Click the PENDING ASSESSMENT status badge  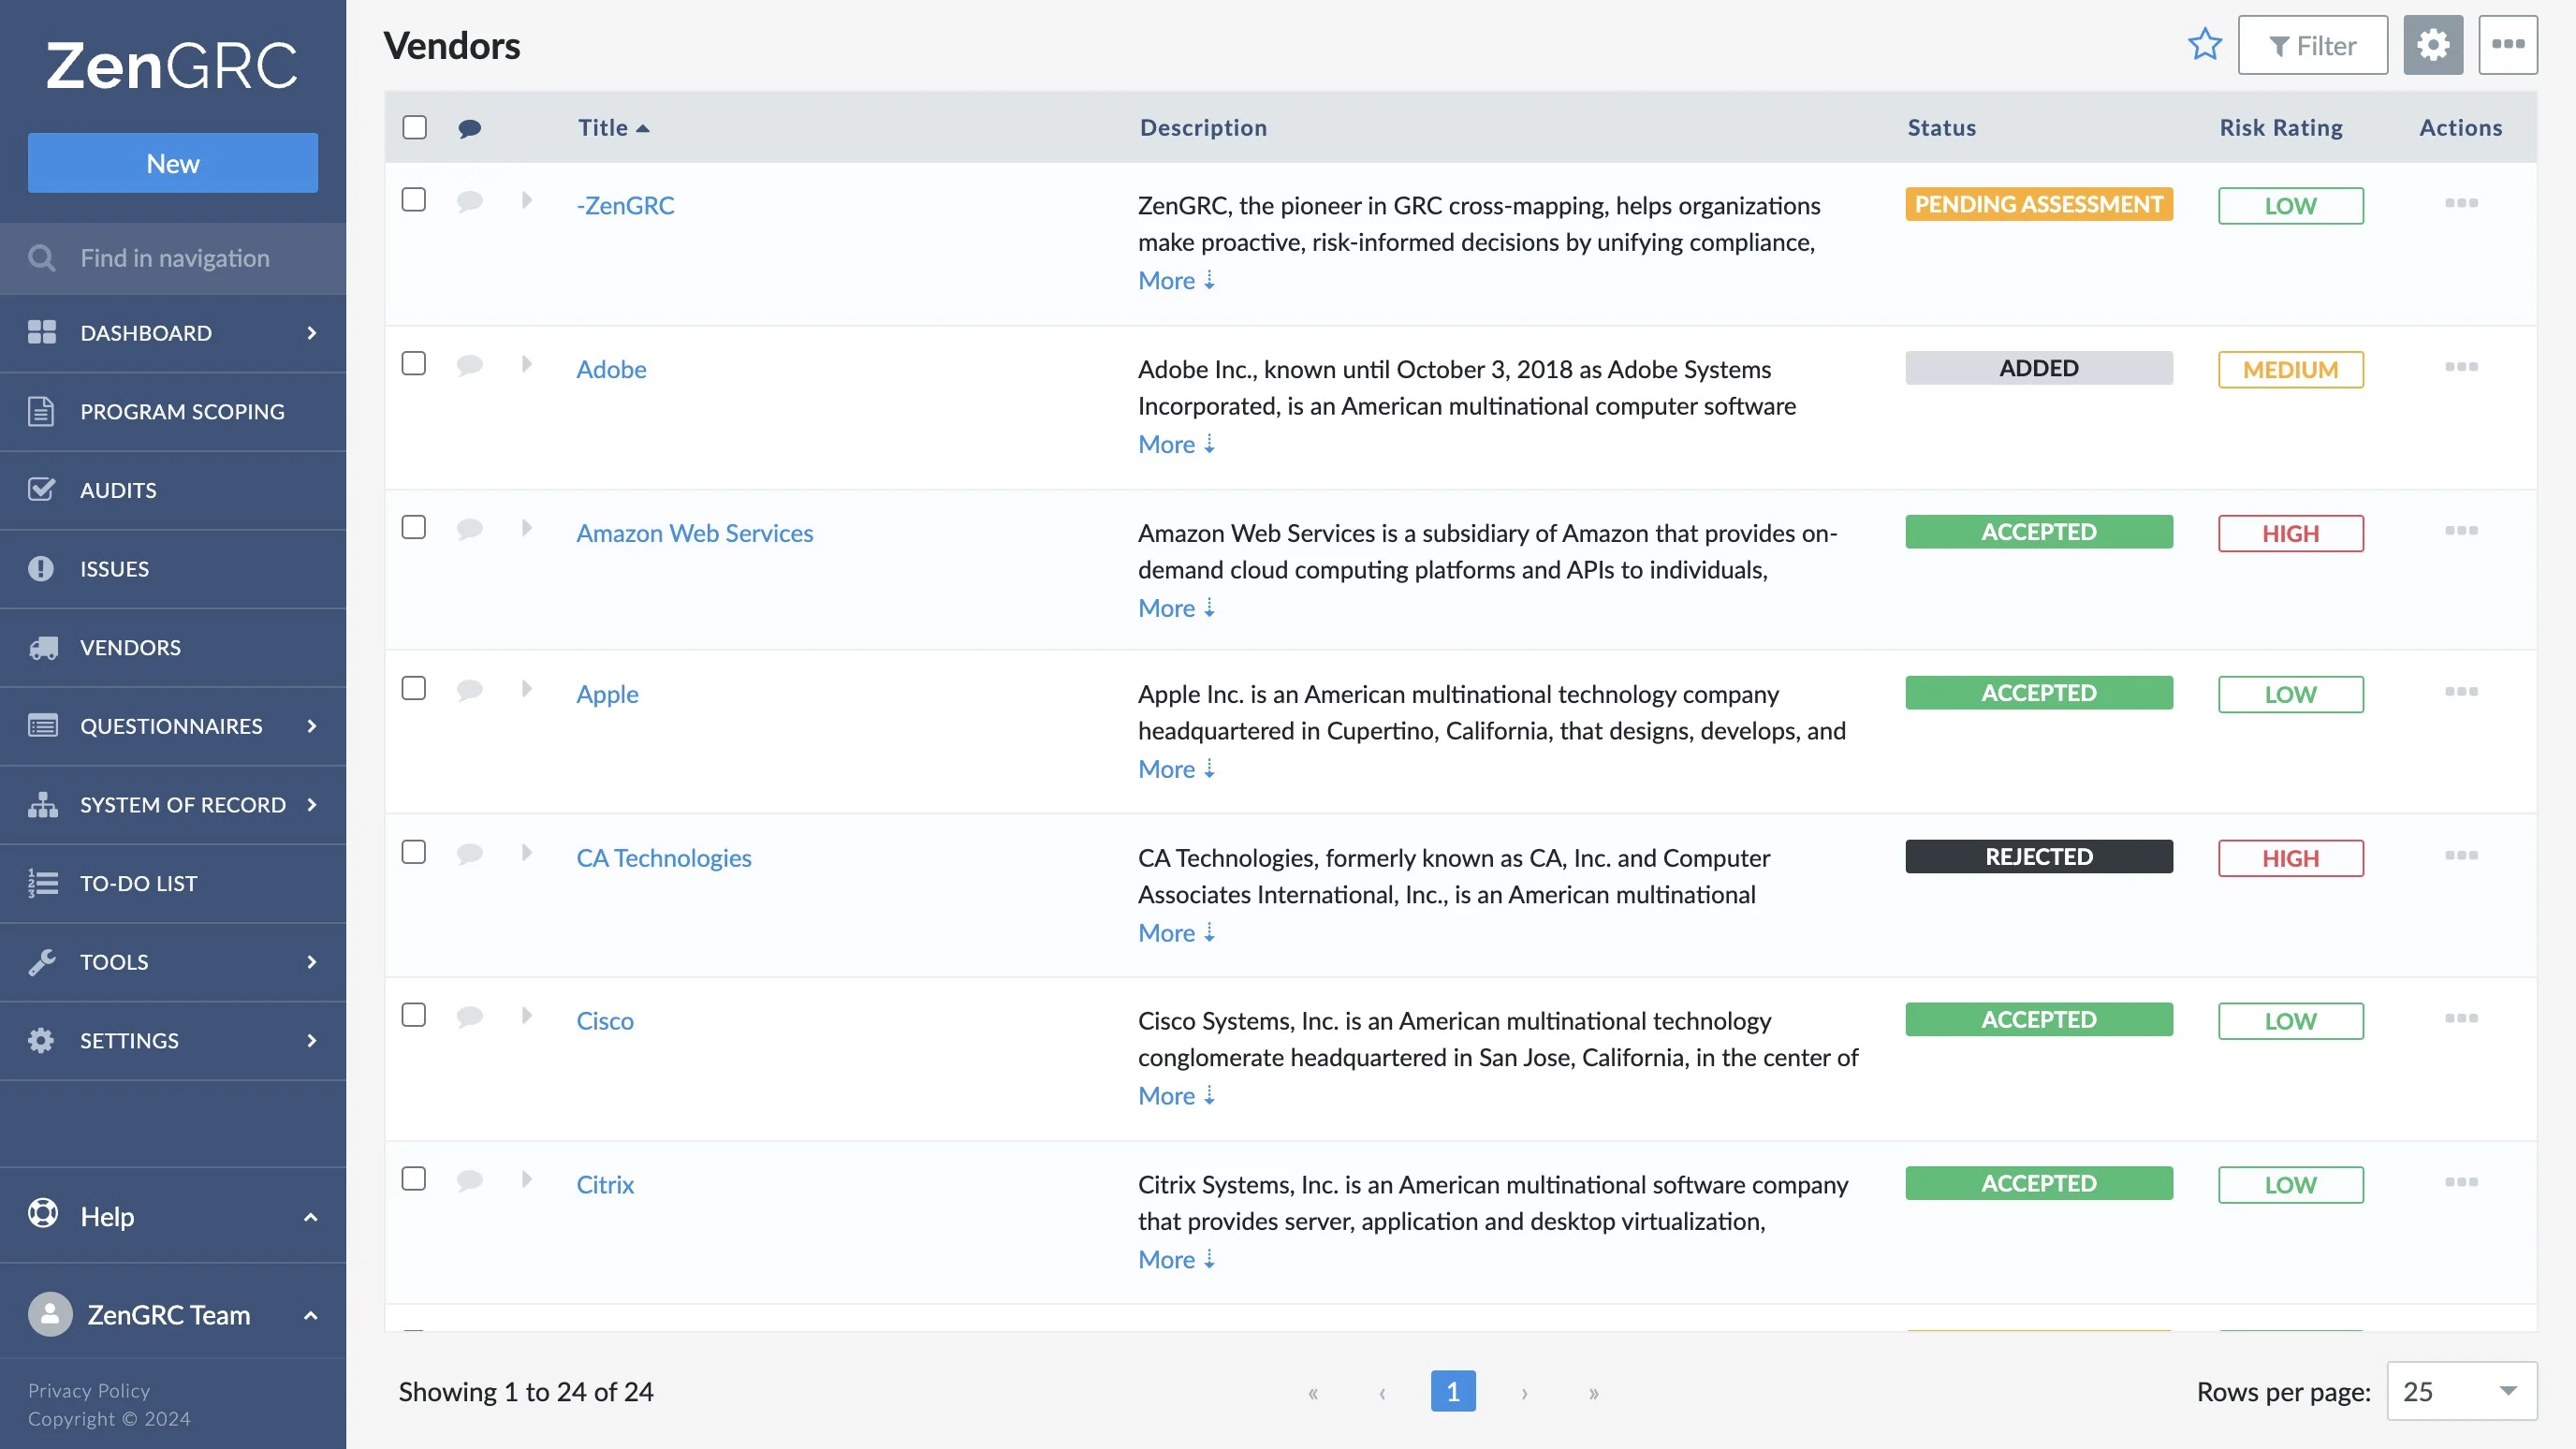click(x=2038, y=204)
